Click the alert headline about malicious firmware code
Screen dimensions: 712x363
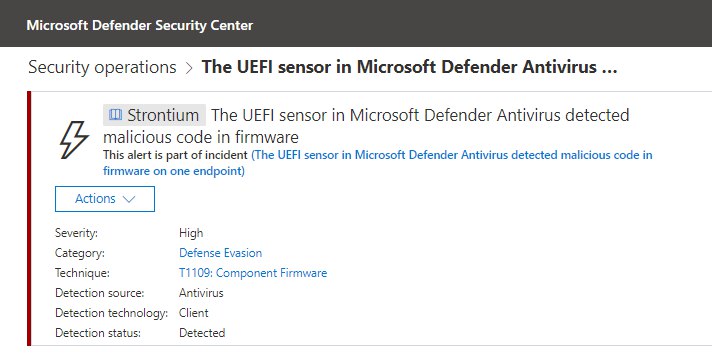point(366,126)
